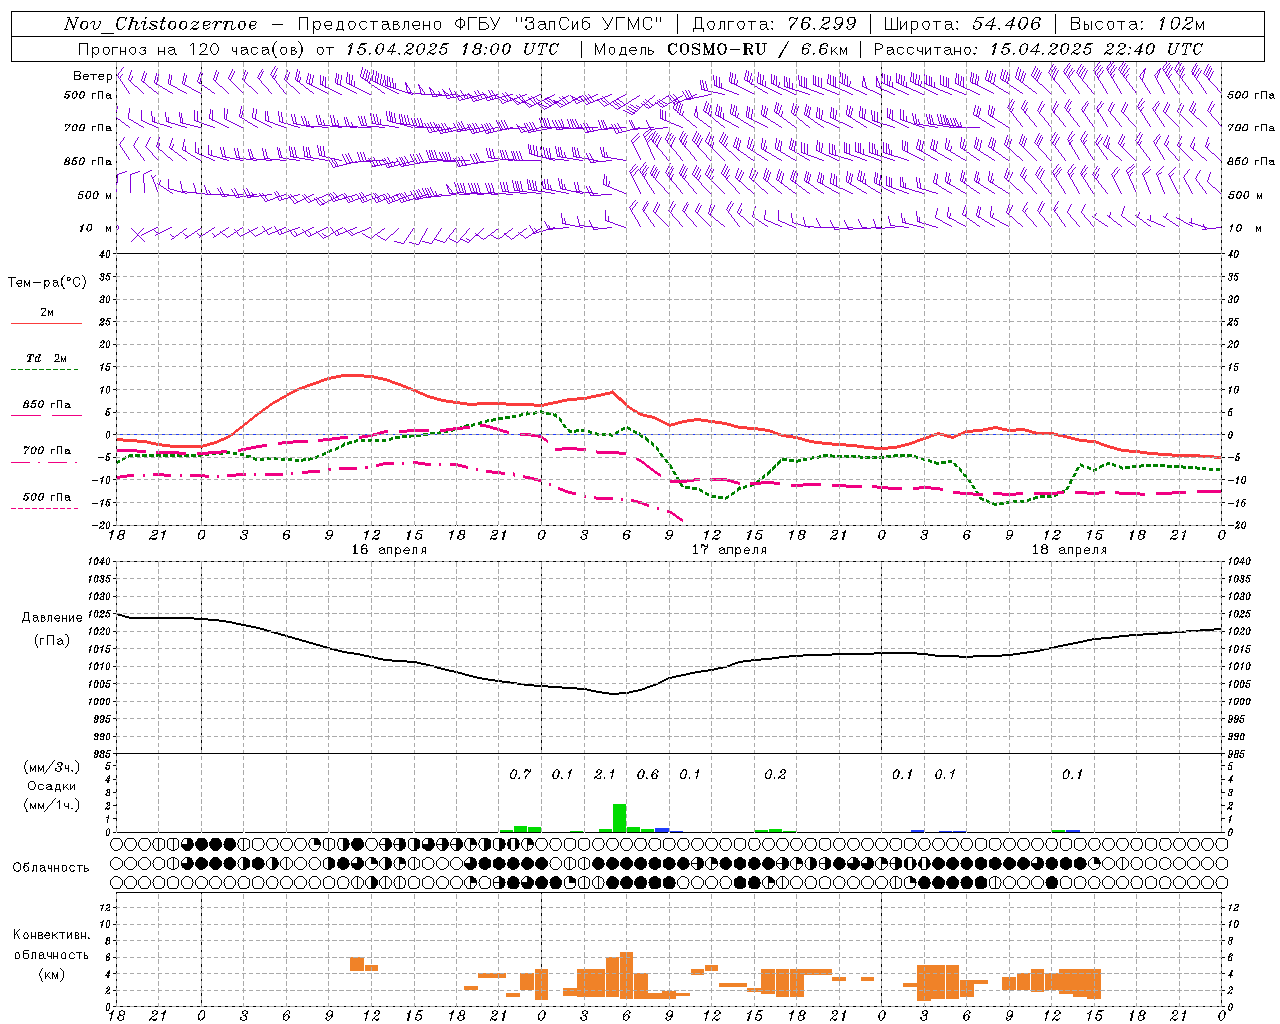The height and width of the screenshot is (1024, 1280).
Task: Click the Облачность cloud cover label
Action: (51, 867)
